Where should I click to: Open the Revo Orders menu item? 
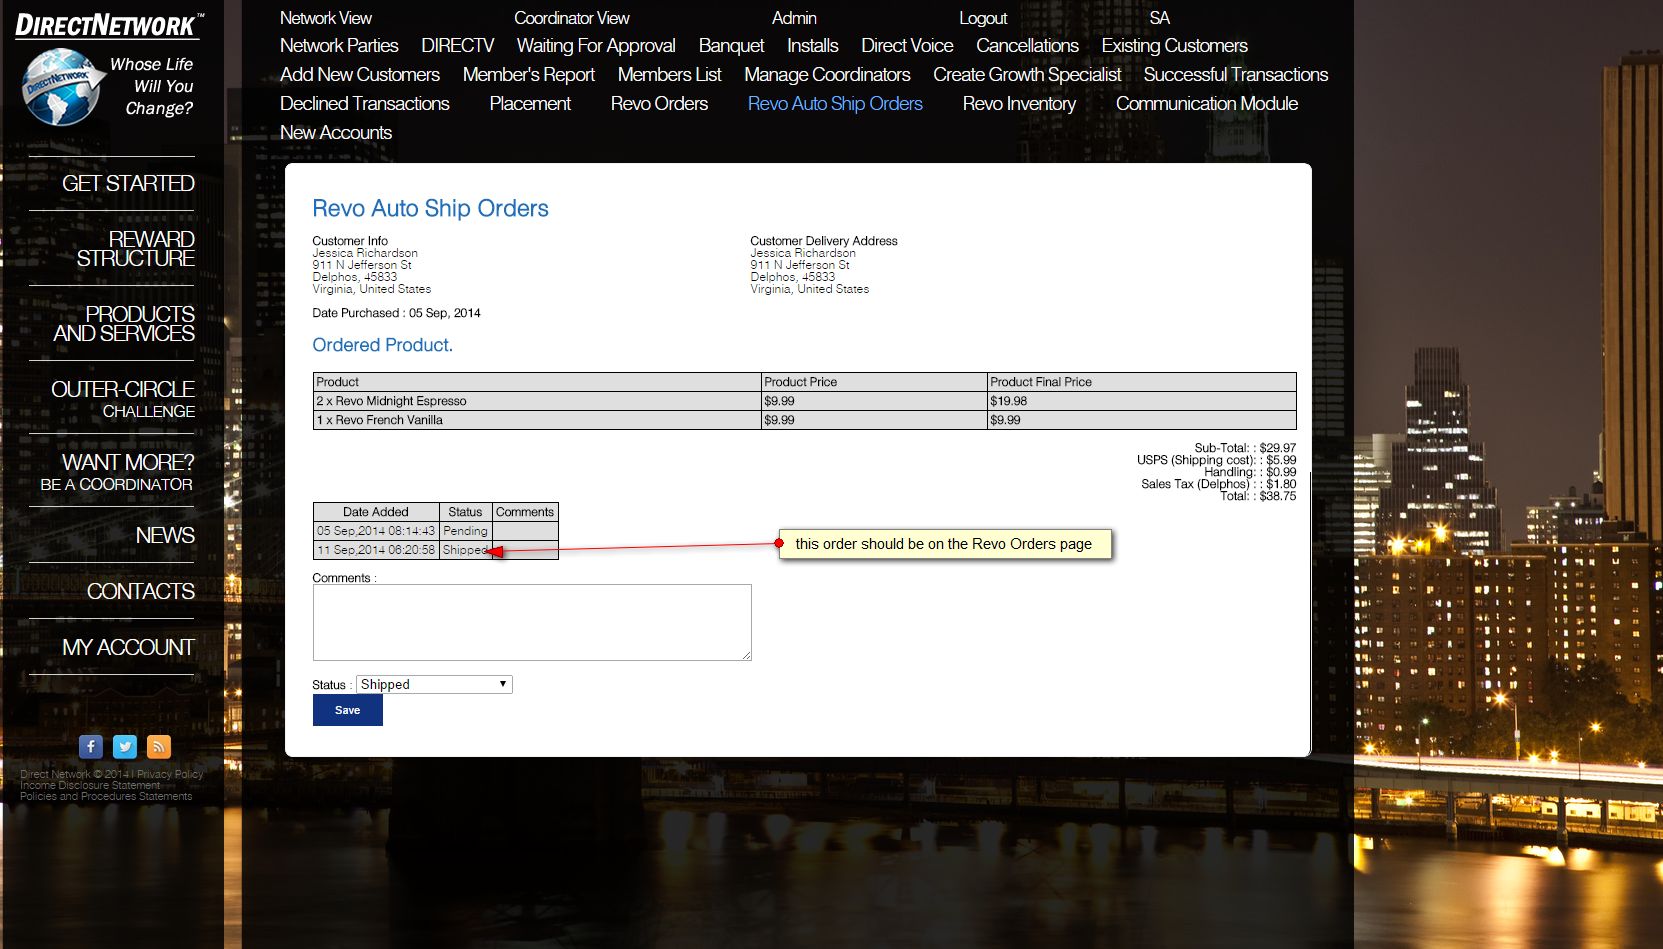point(659,104)
